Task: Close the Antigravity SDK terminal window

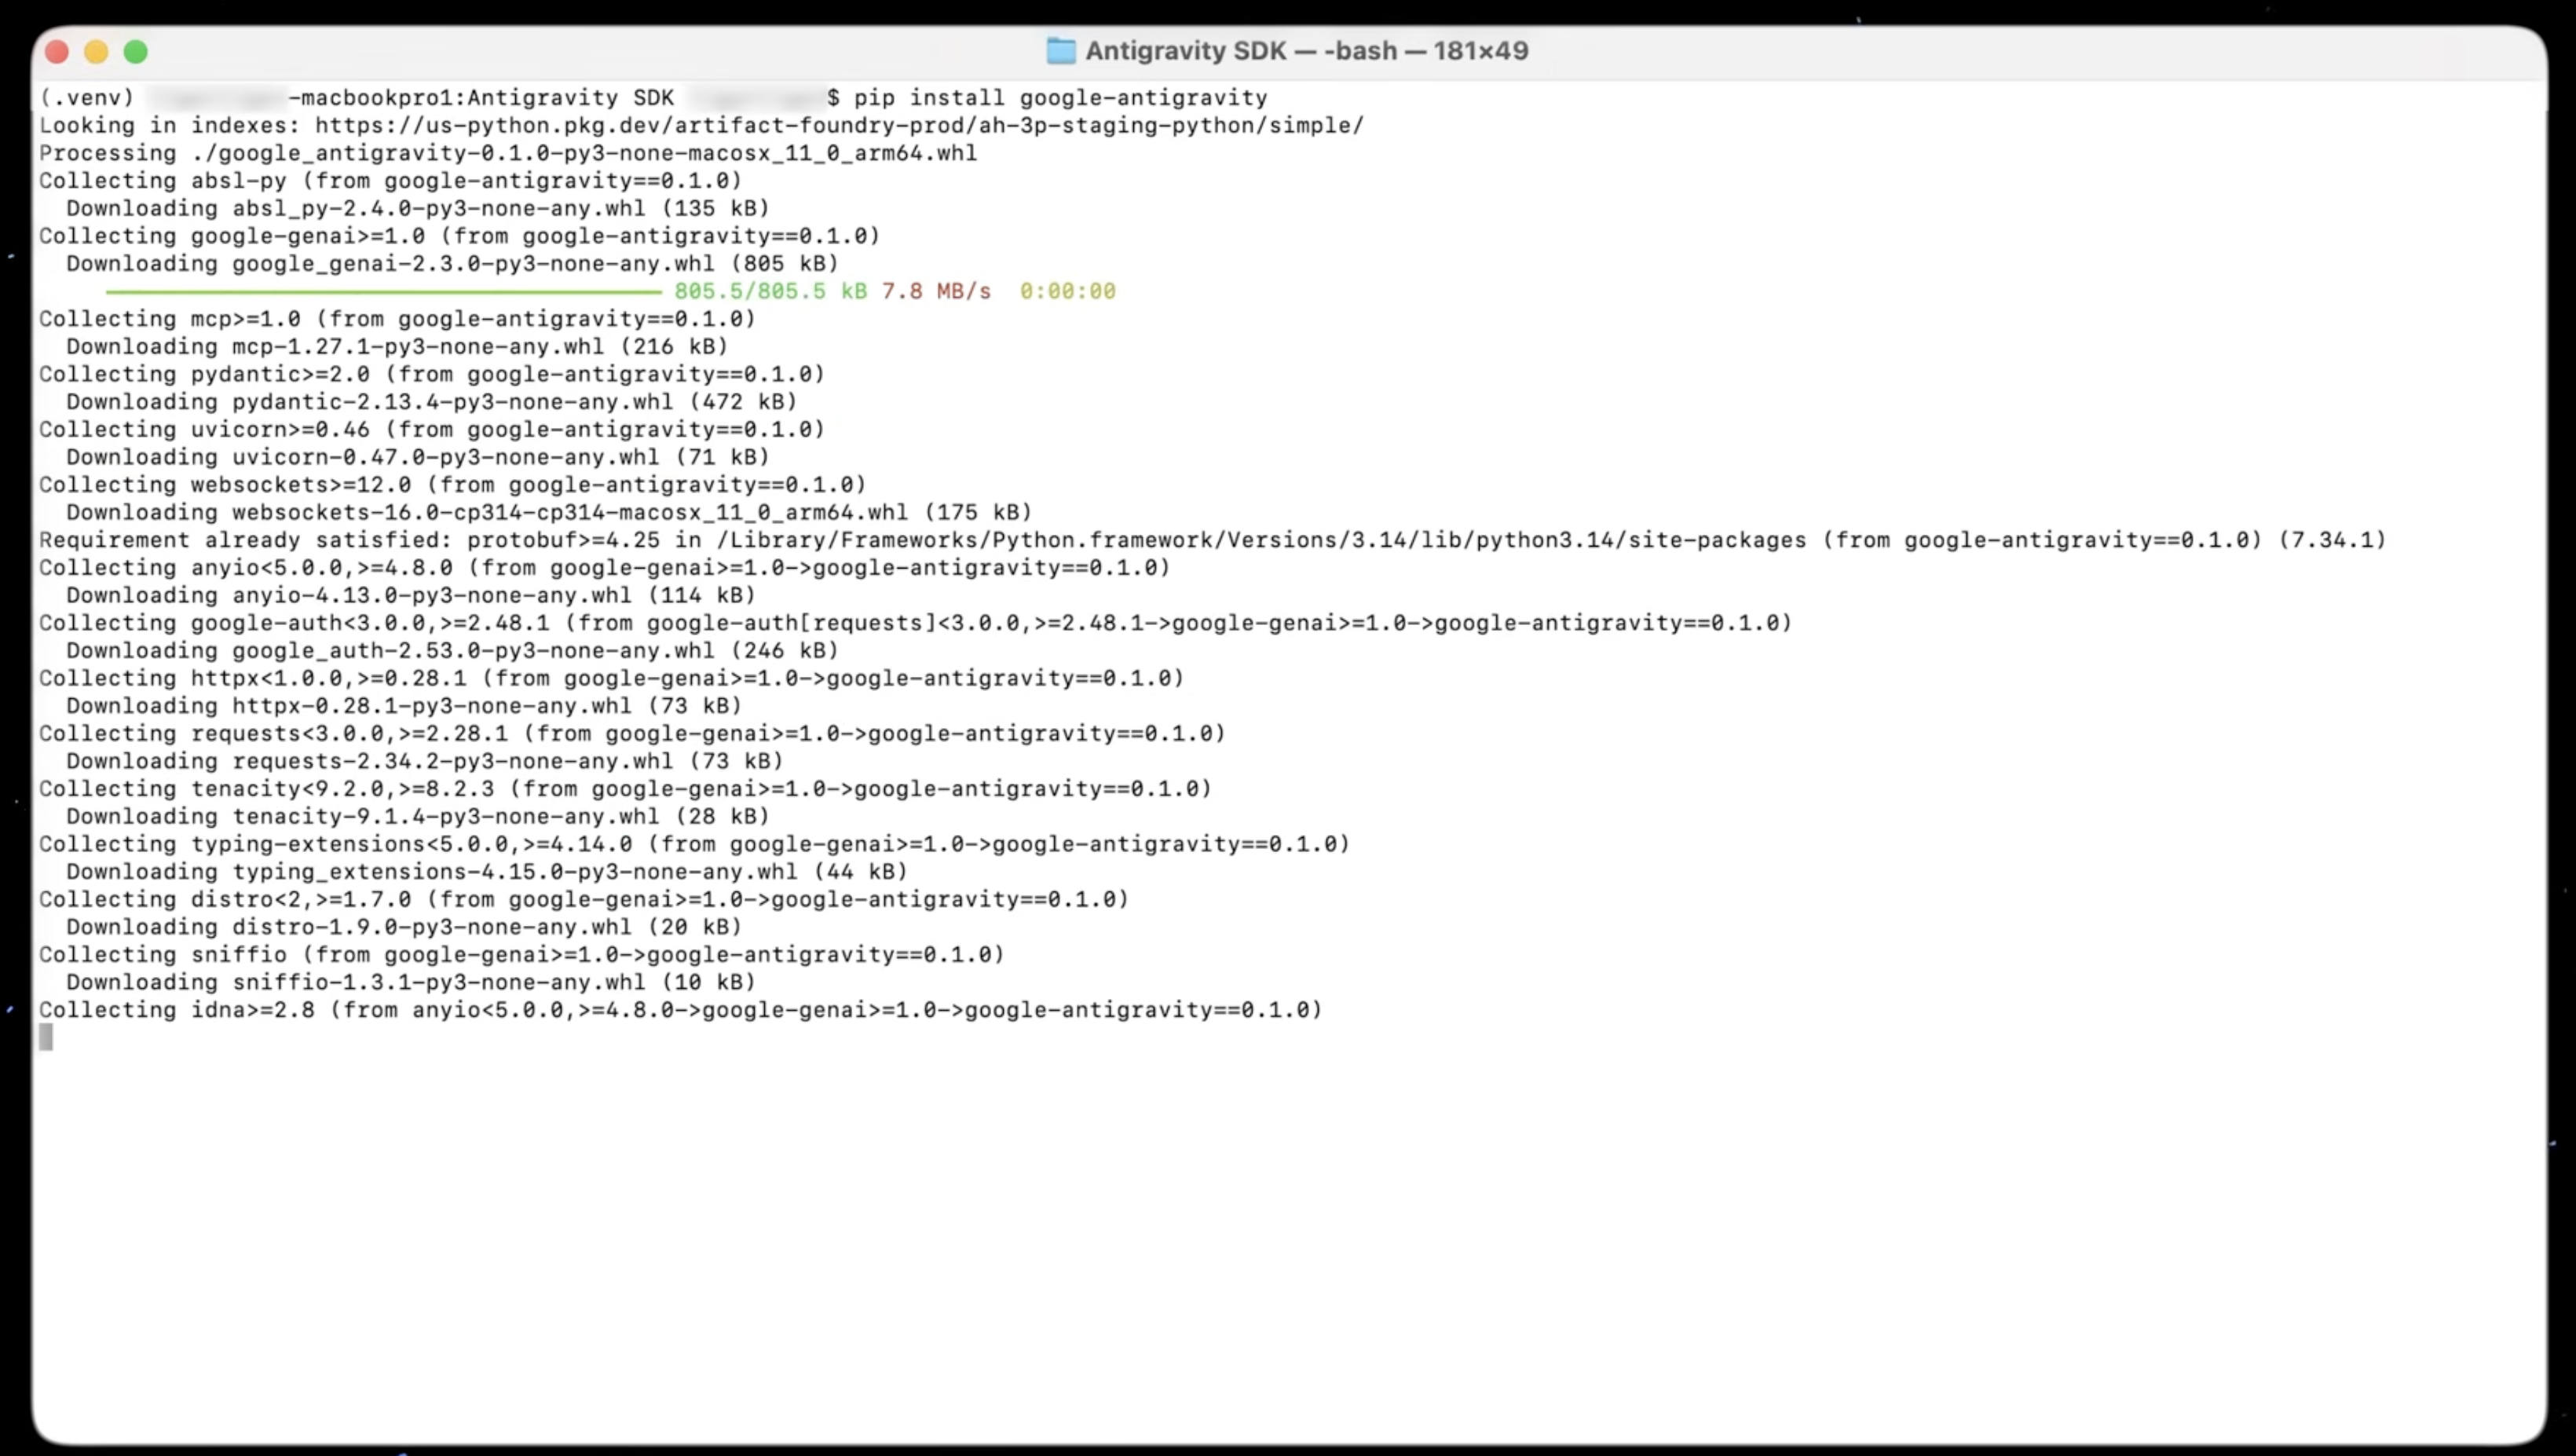Action: pos(57,51)
